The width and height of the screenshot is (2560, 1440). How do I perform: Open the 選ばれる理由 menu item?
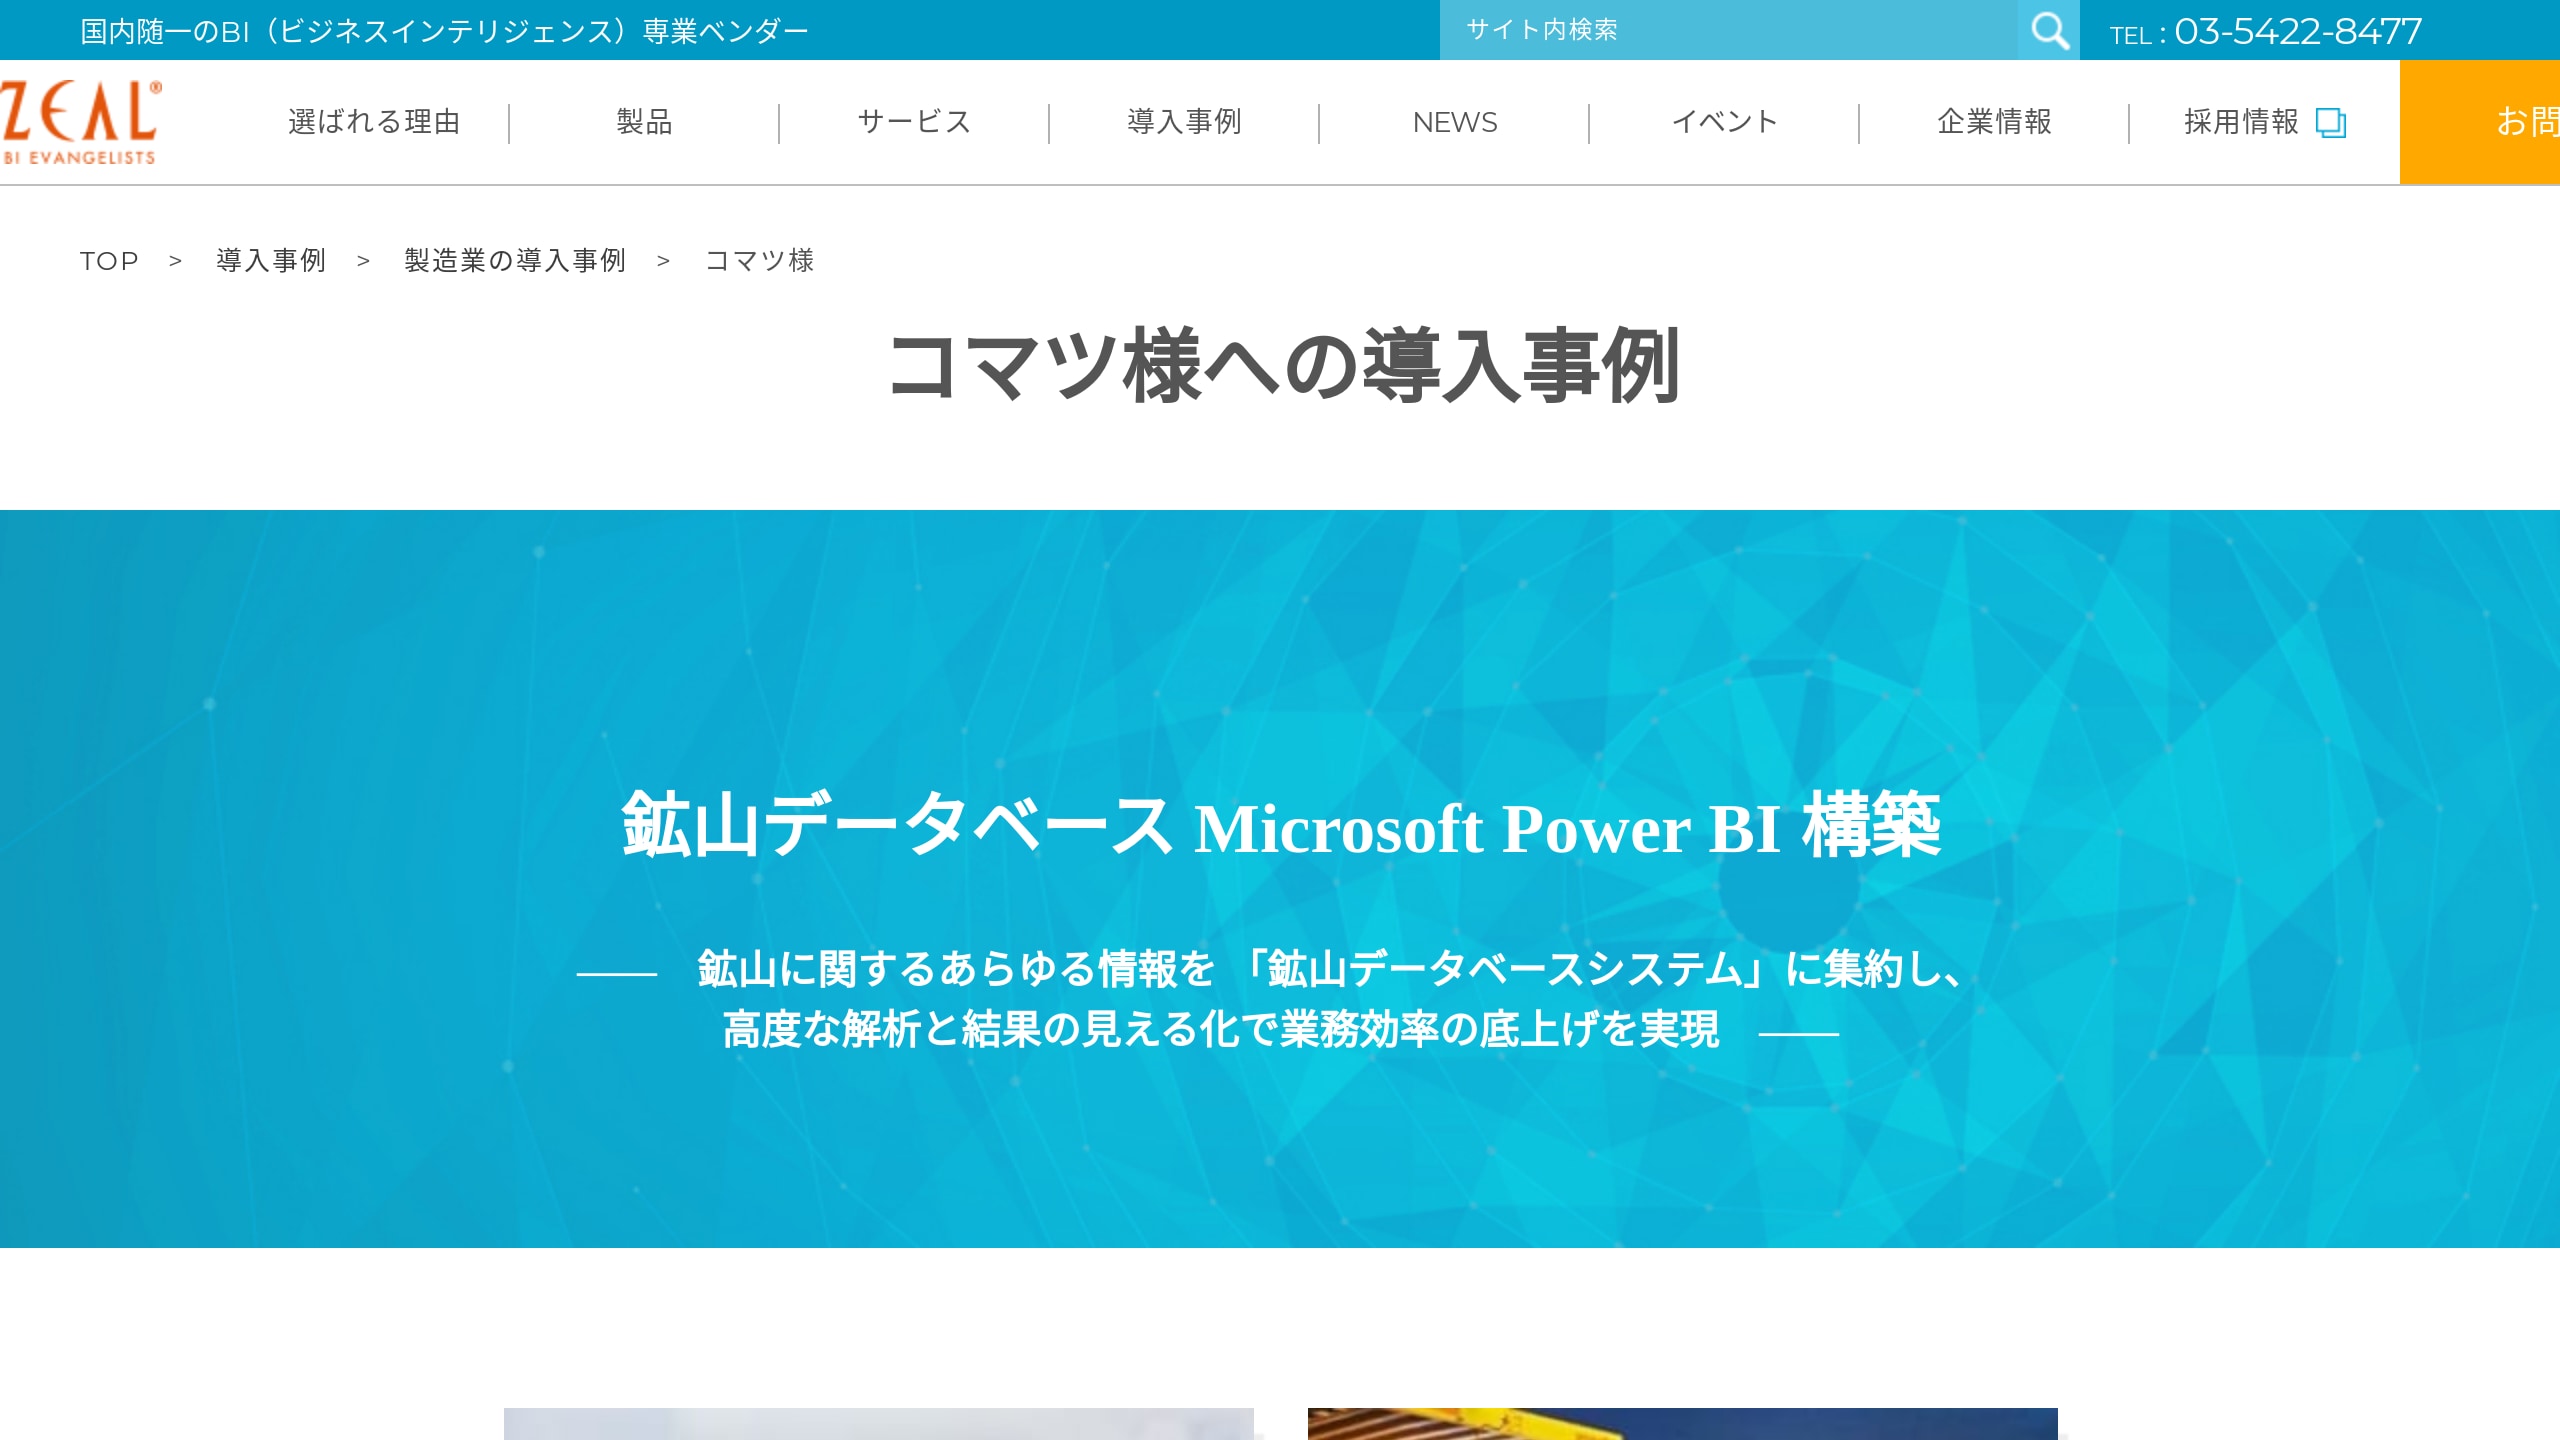(x=374, y=122)
